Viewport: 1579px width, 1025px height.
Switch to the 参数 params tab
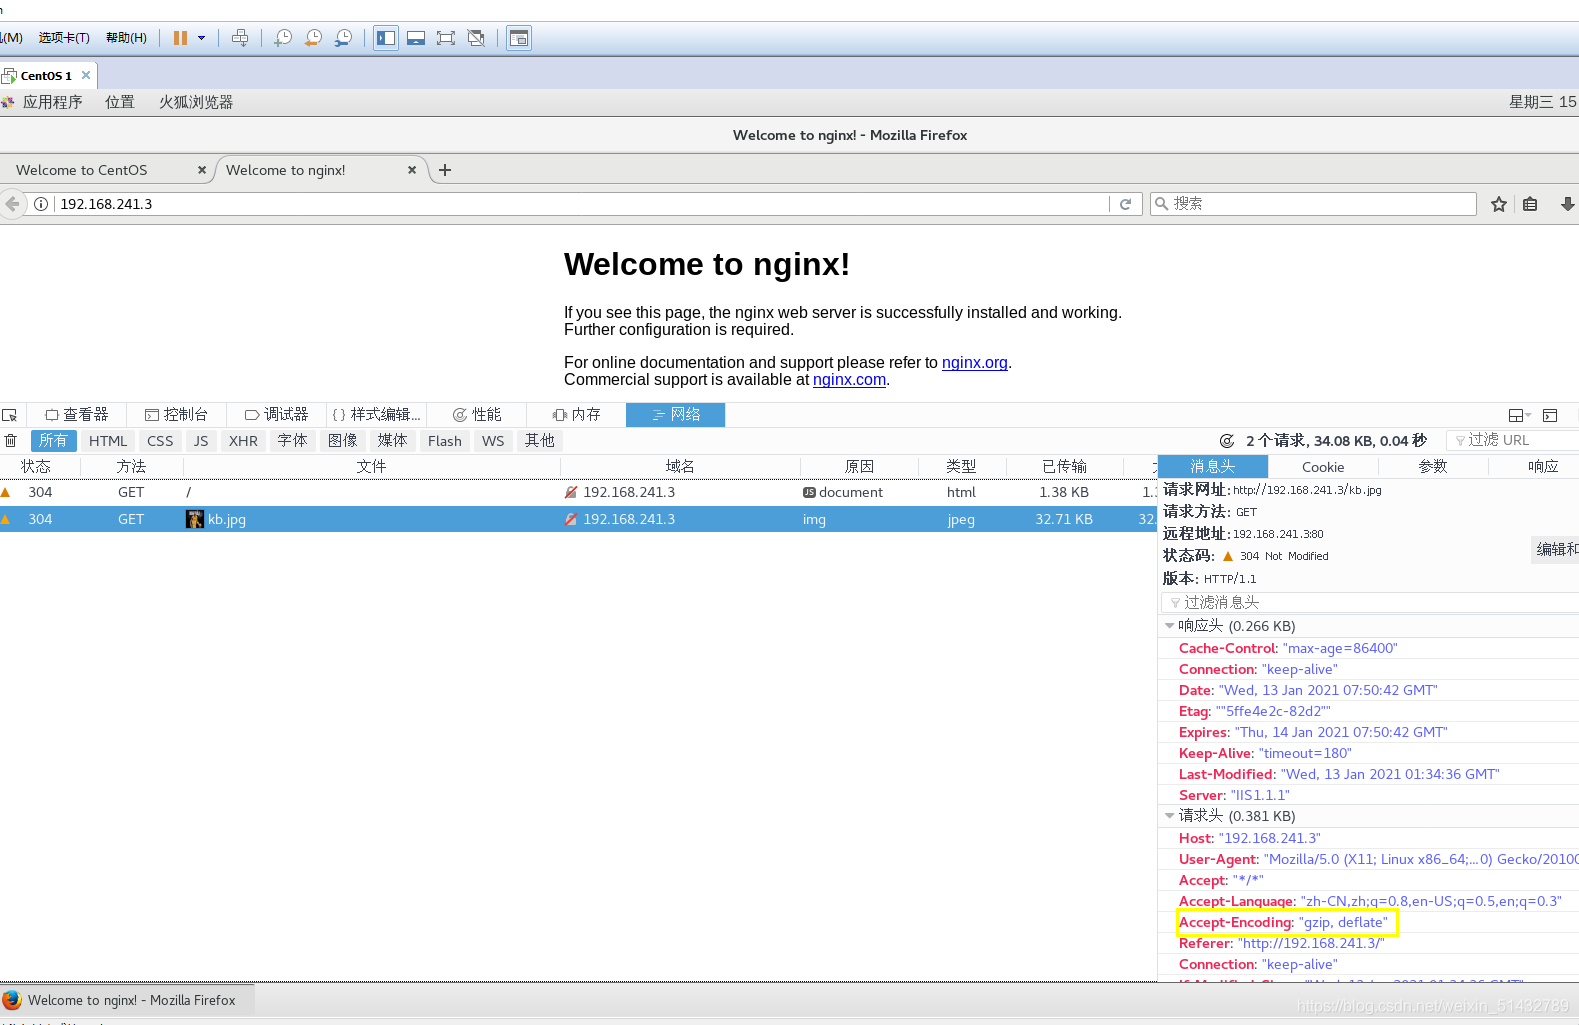1433,467
